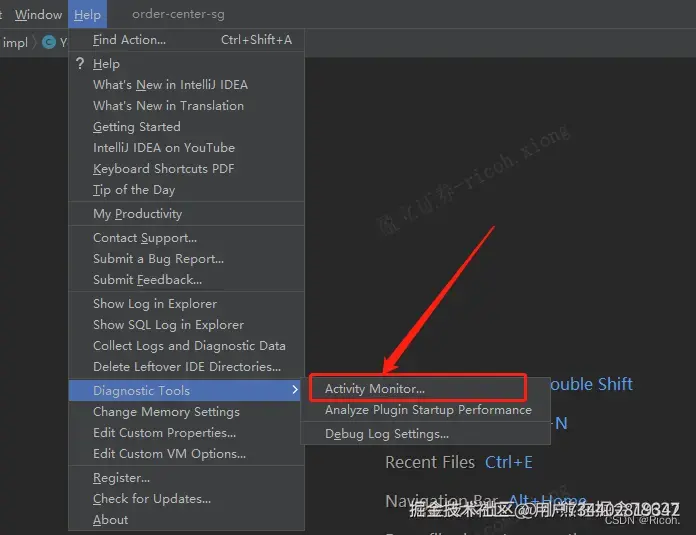This screenshot has height=535, width=696.
Task: Open Debug Log Settings...
Action: [426, 434]
